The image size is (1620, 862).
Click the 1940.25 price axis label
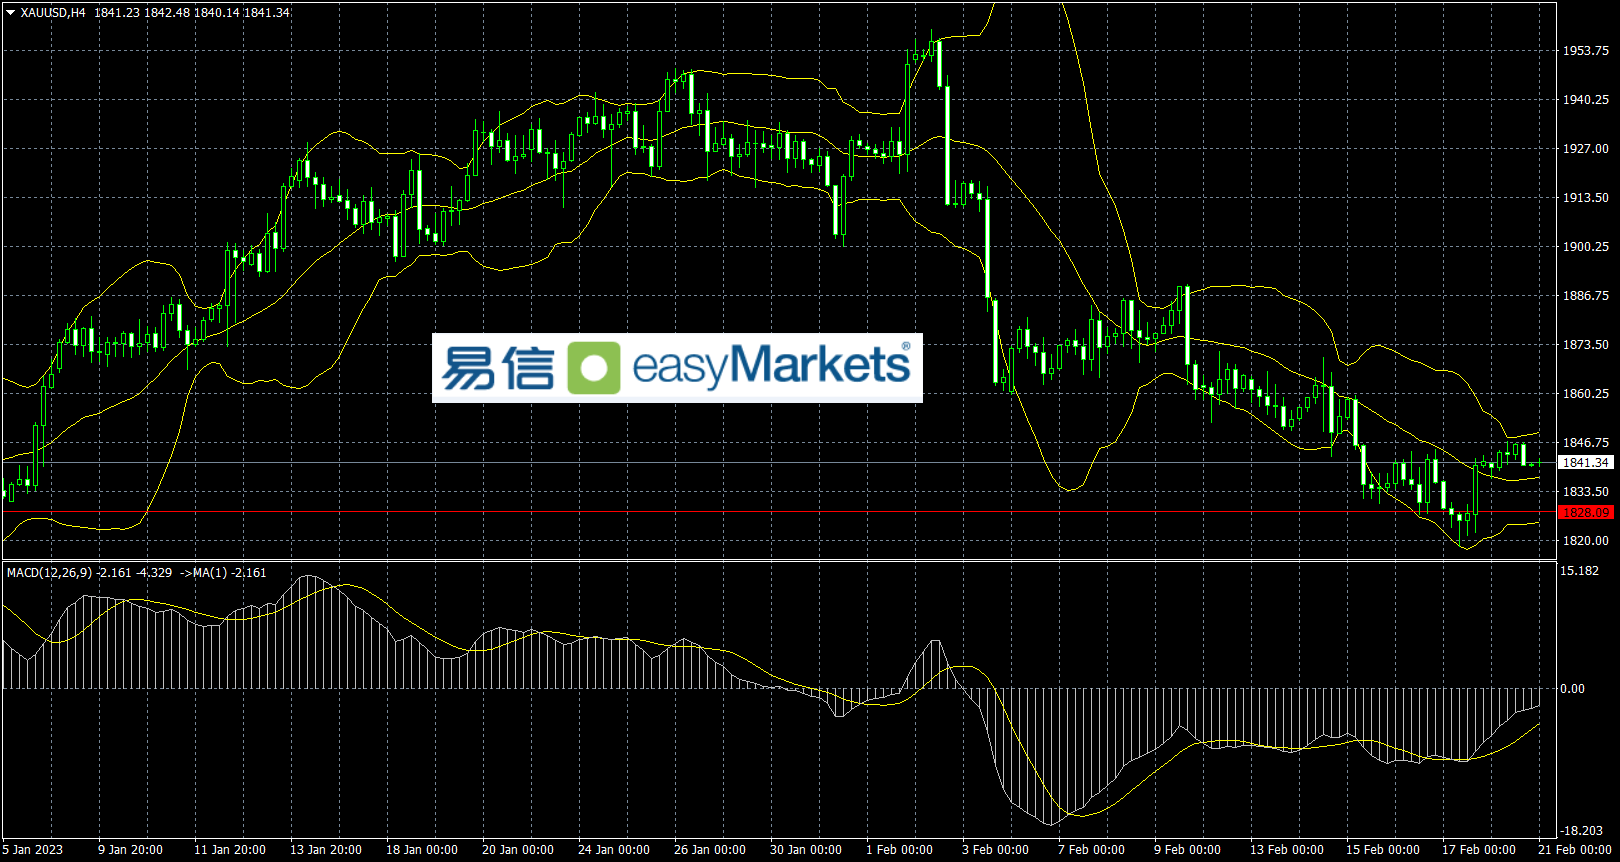coord(1586,100)
